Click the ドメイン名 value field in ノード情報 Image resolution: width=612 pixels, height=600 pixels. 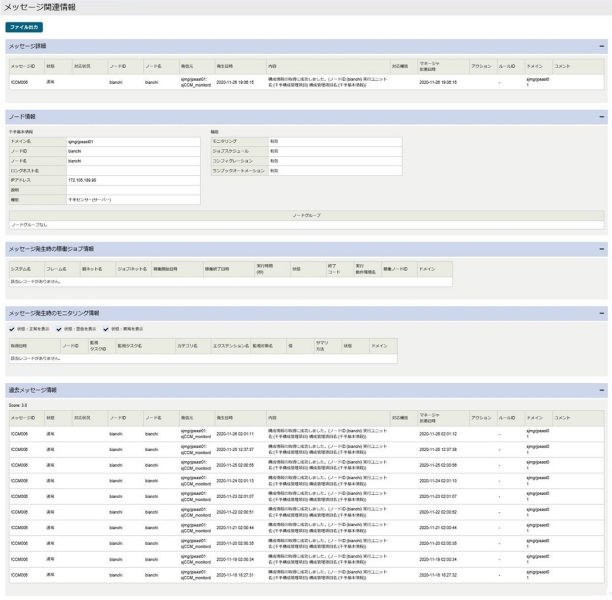click(133, 142)
